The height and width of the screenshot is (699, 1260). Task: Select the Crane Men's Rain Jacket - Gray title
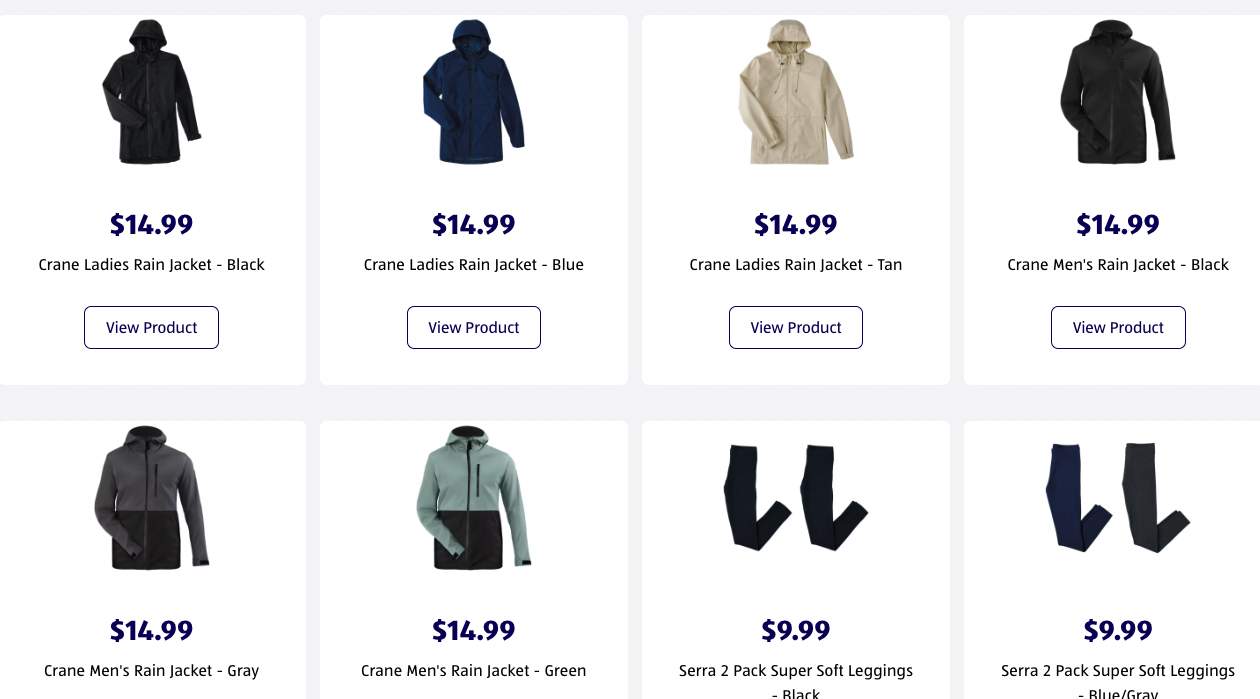[151, 671]
